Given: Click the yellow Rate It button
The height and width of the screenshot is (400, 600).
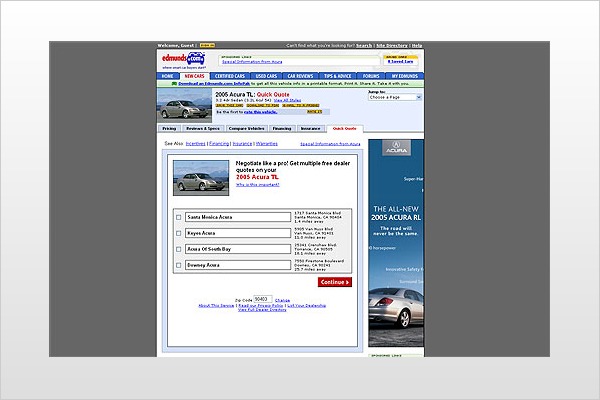Looking at the screenshot, I should (x=314, y=112).
